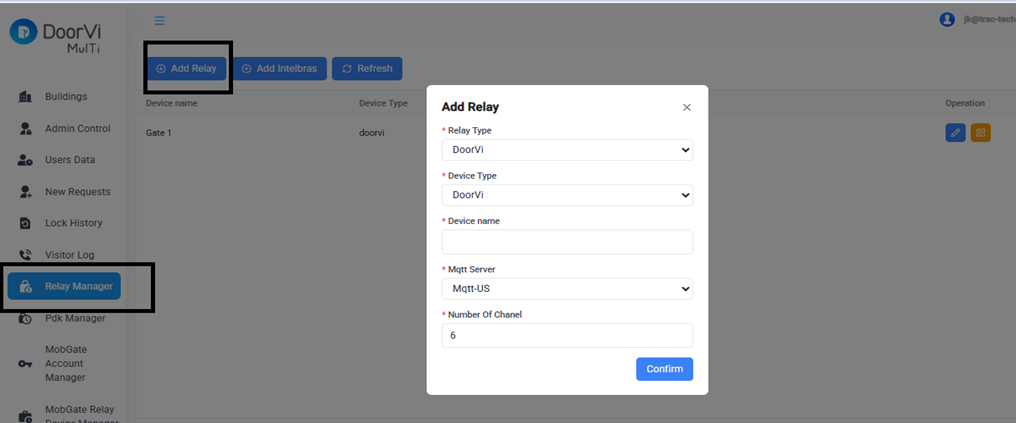Select the Relay Manager menu item
The width and height of the screenshot is (1016, 423).
tap(64, 286)
